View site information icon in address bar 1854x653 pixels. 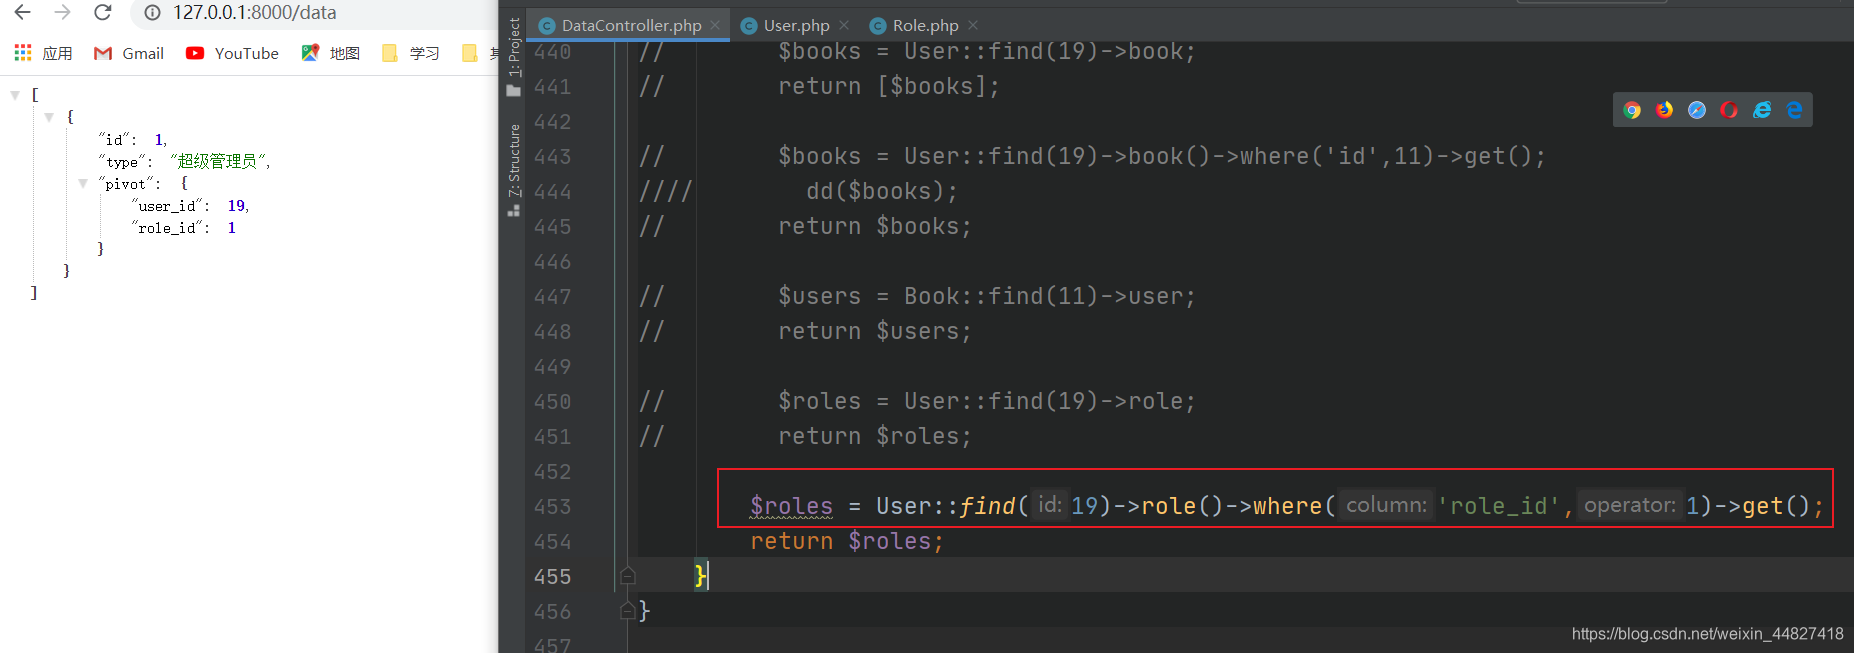[x=152, y=13]
